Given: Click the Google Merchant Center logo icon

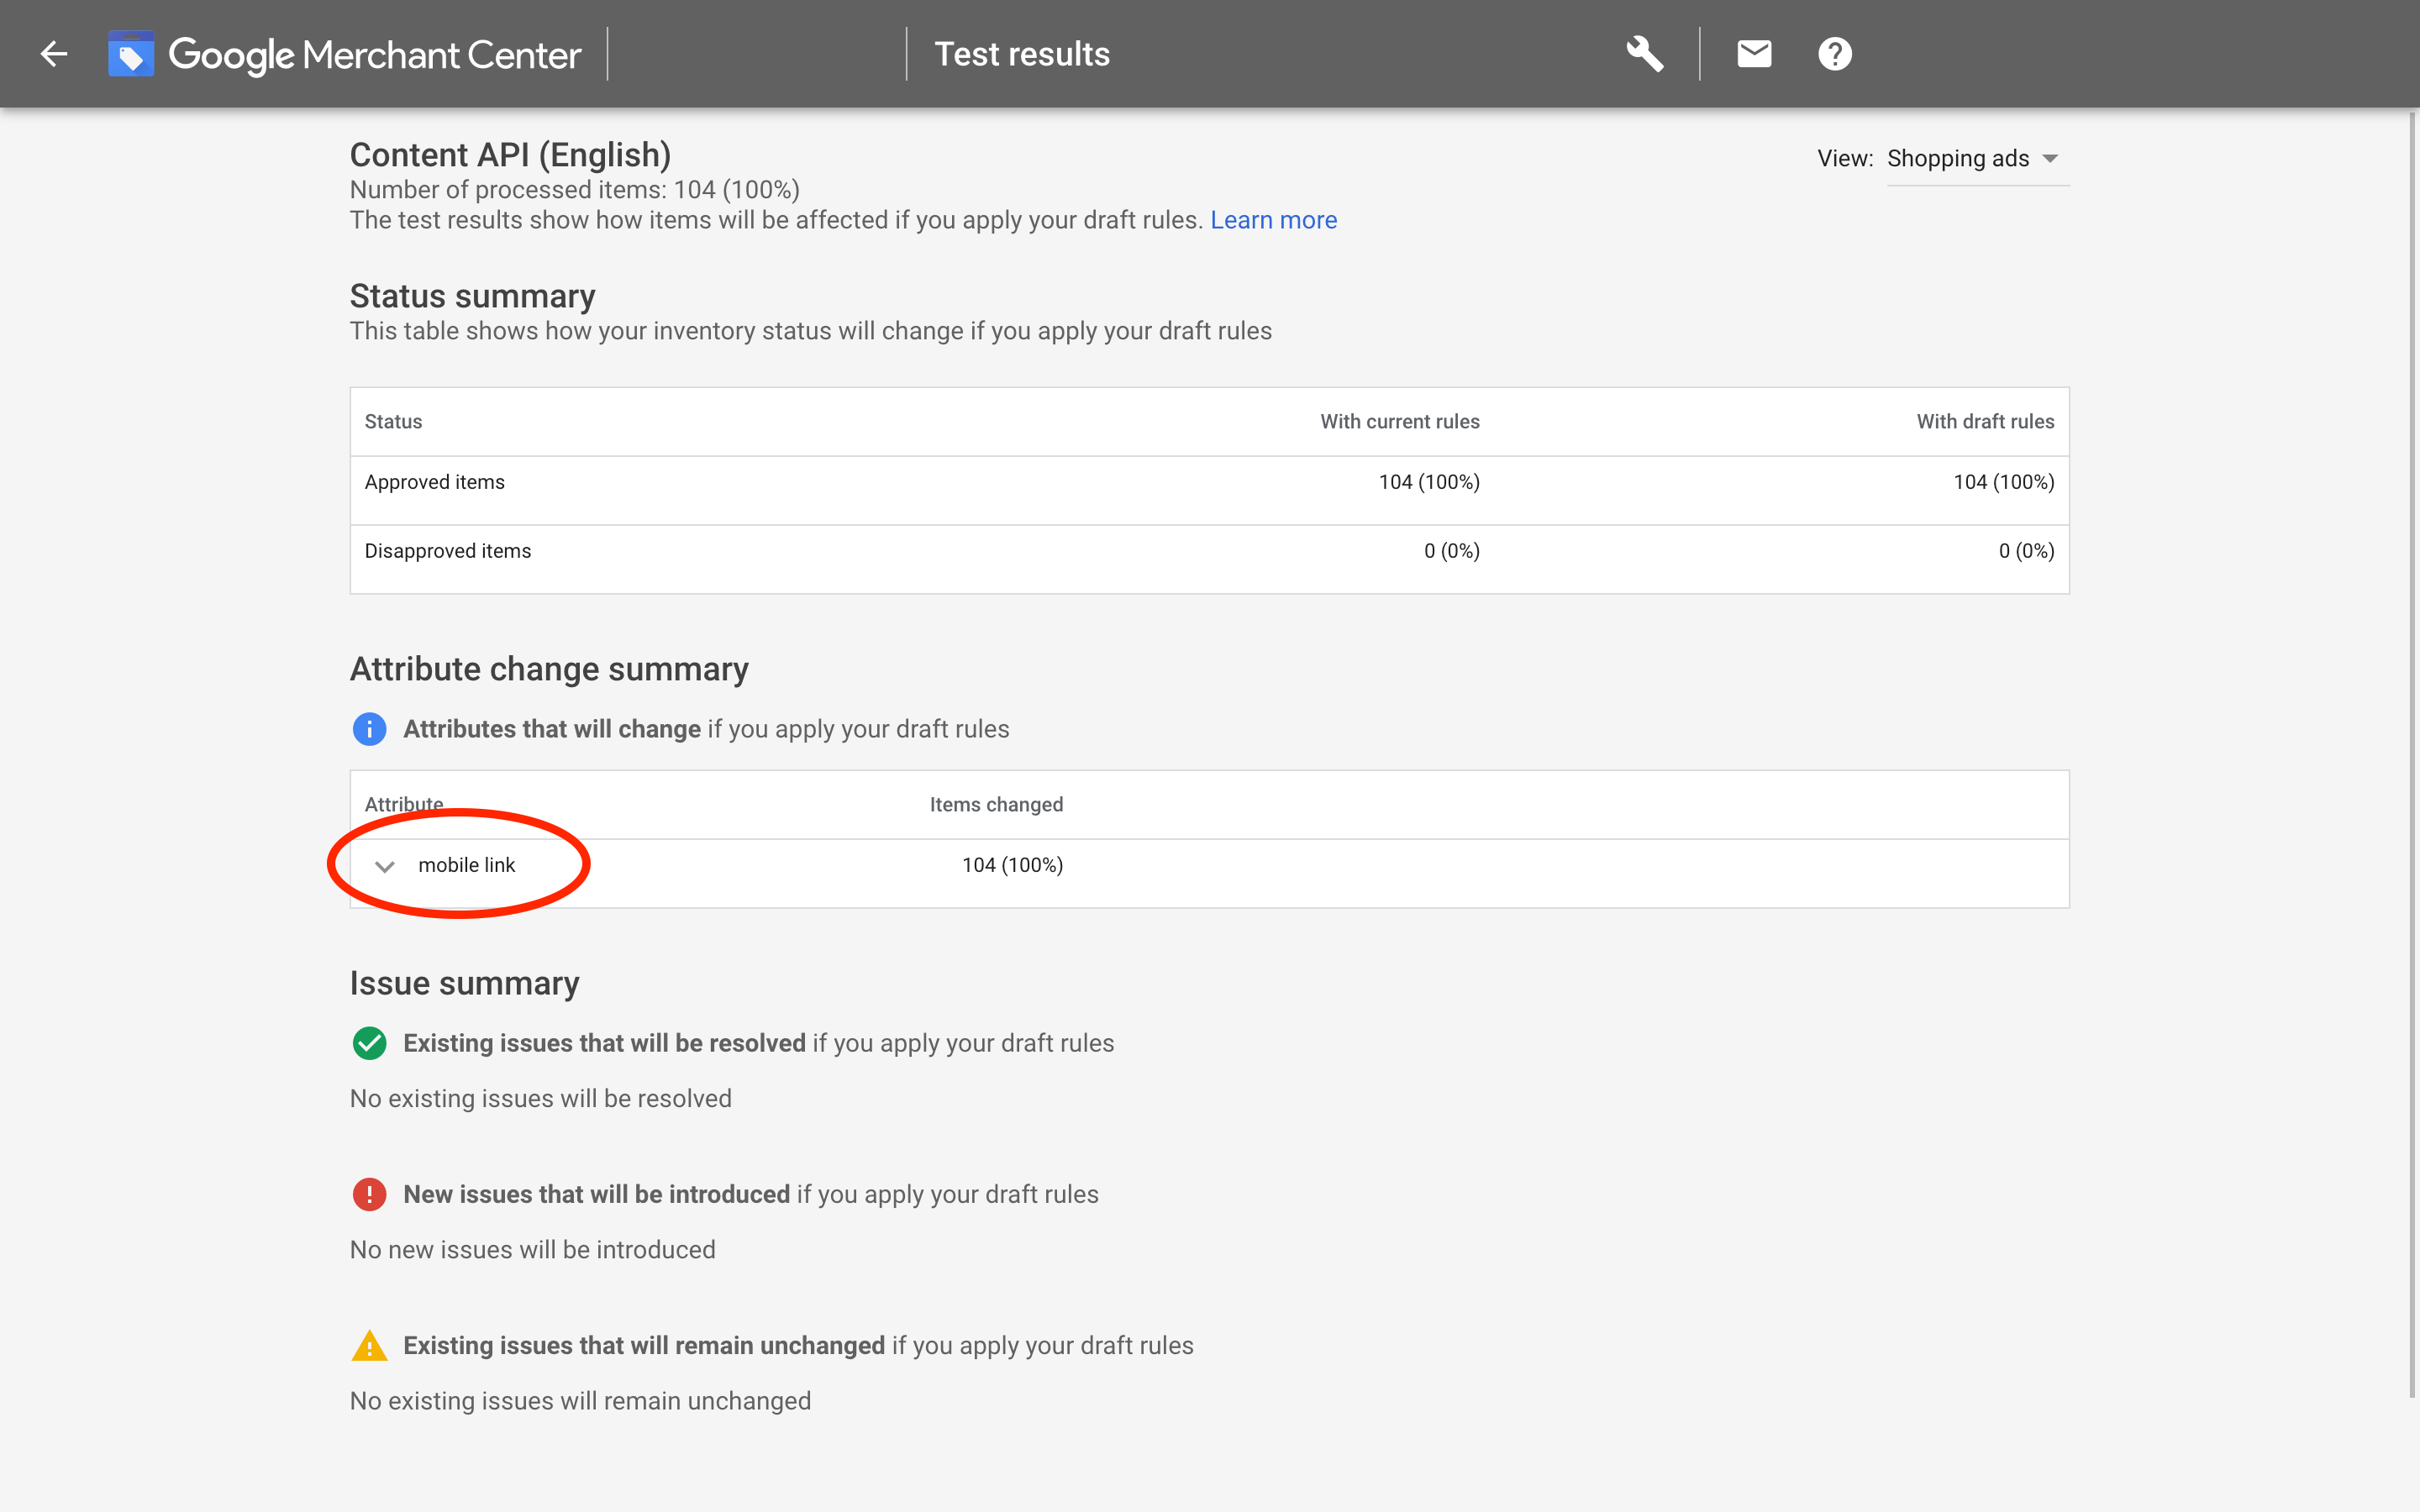Looking at the screenshot, I should click(131, 54).
